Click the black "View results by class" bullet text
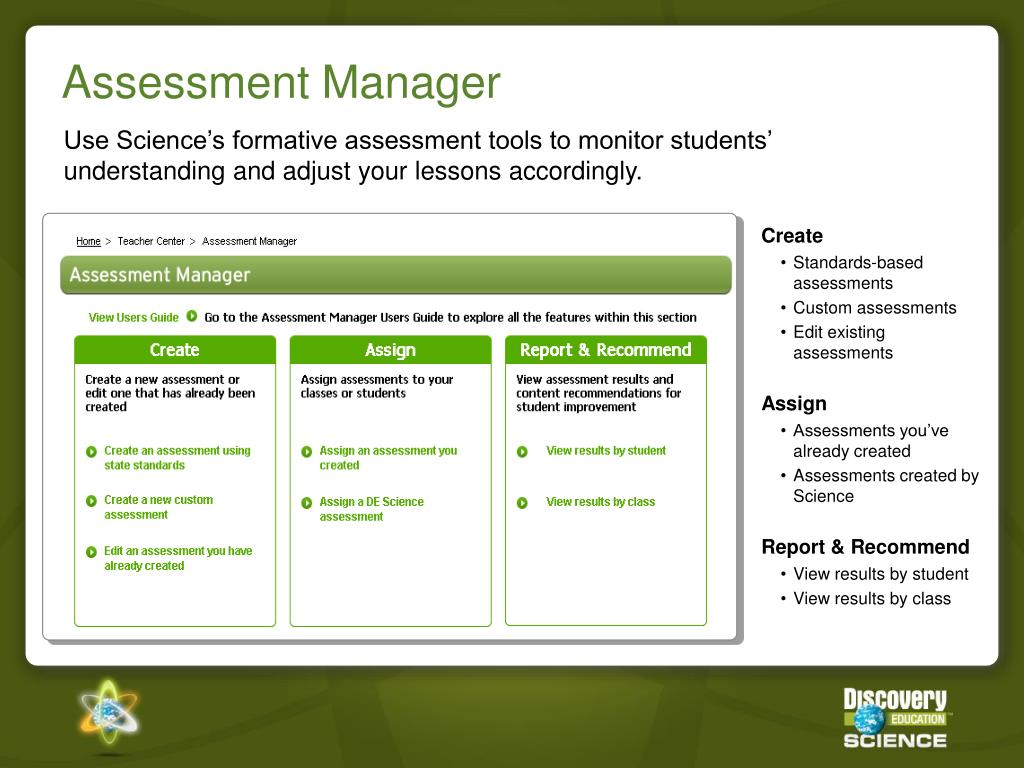 click(872, 599)
